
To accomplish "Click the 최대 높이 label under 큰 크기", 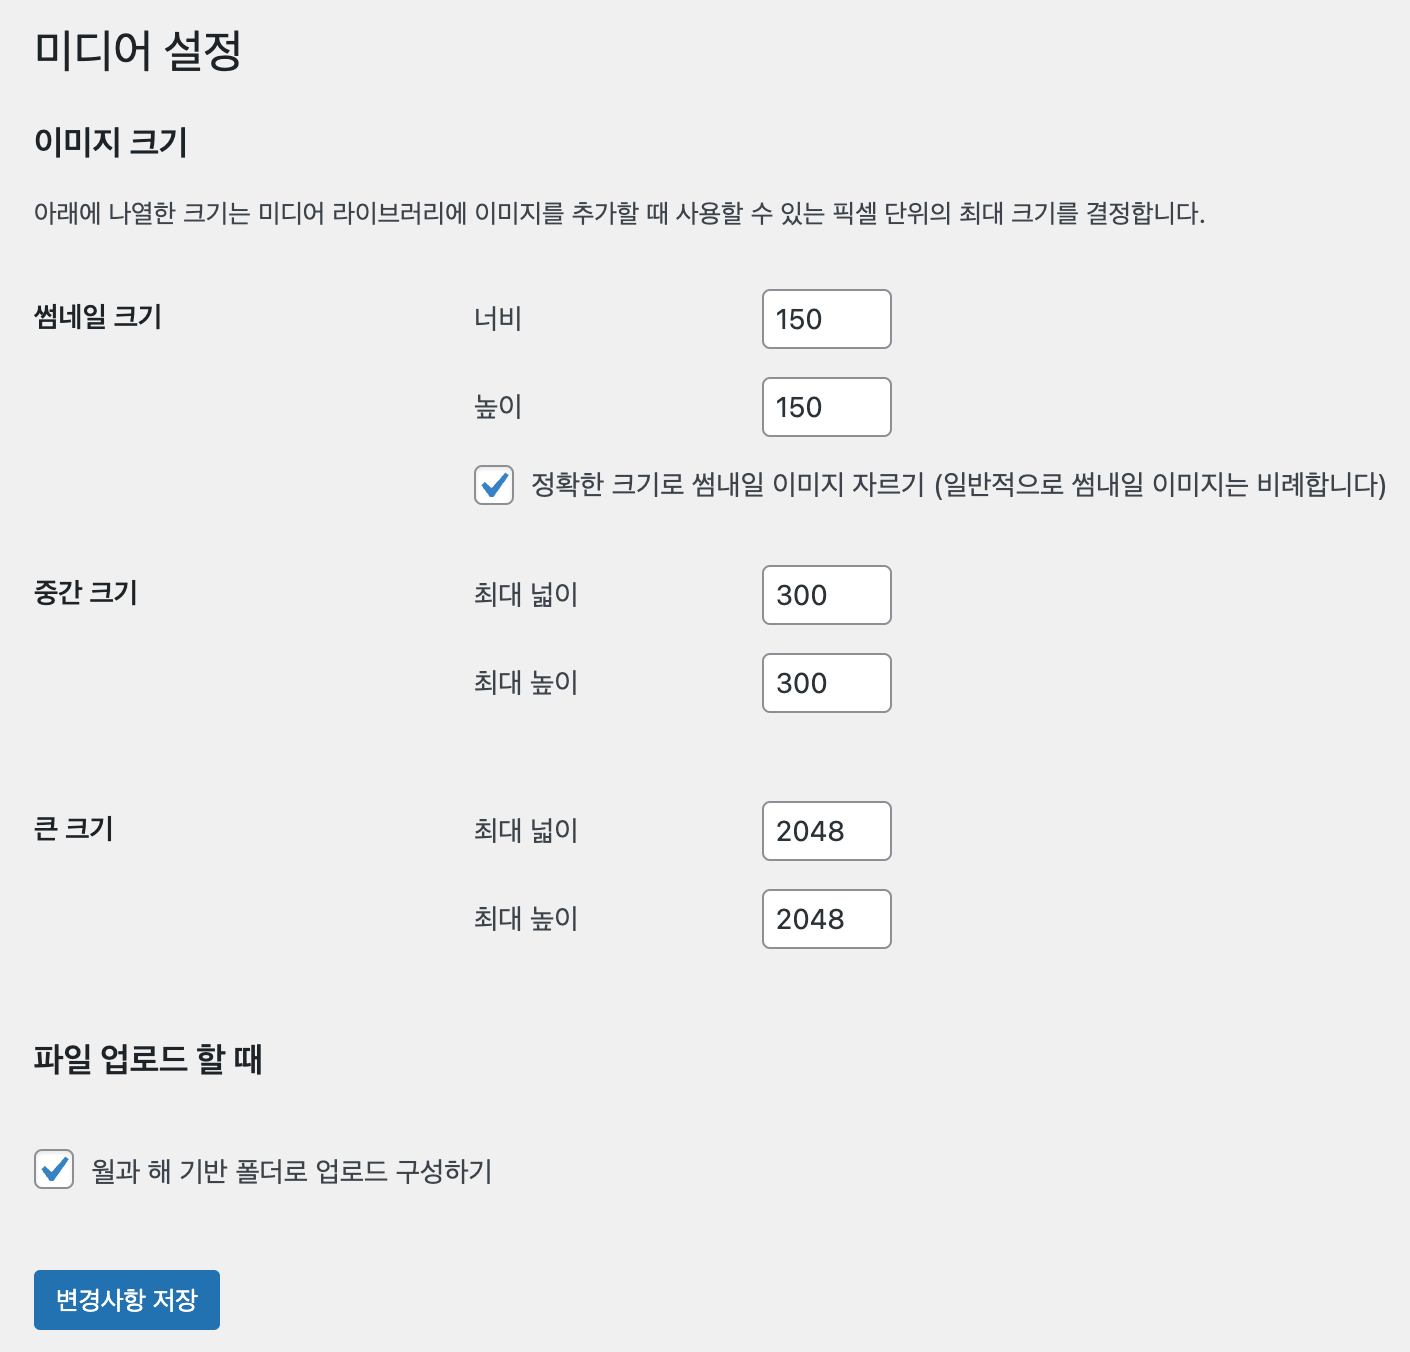I will [x=526, y=919].
